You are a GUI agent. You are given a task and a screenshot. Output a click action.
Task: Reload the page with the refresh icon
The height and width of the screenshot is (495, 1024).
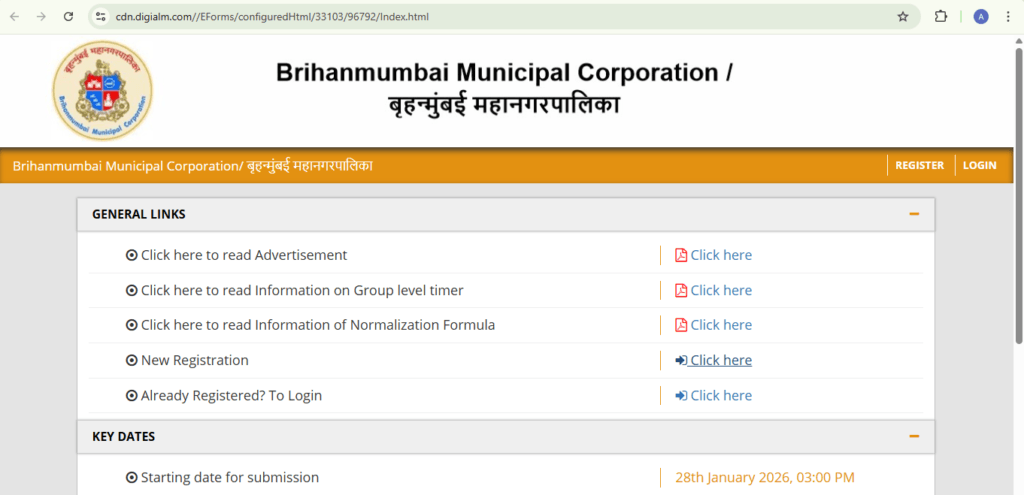tap(68, 17)
